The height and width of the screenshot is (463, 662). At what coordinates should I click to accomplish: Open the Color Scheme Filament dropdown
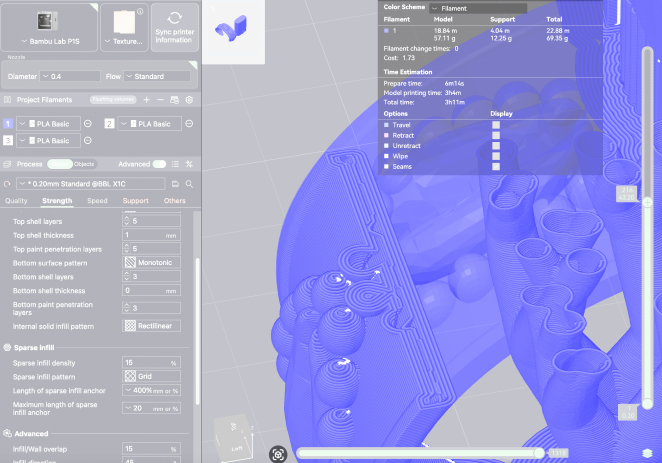point(476,7)
